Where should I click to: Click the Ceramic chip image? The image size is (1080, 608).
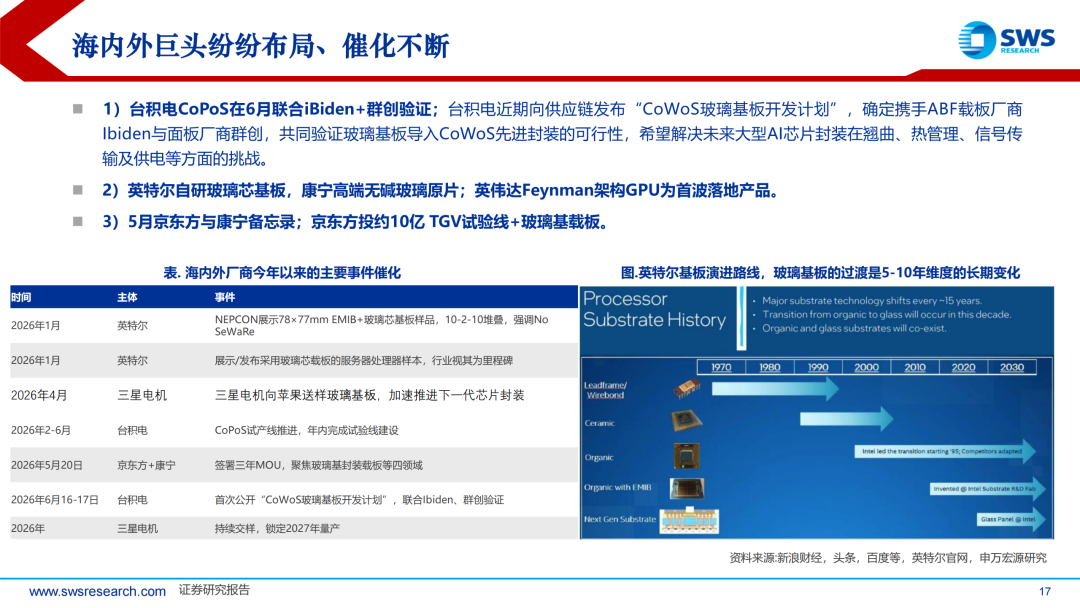[x=686, y=420]
